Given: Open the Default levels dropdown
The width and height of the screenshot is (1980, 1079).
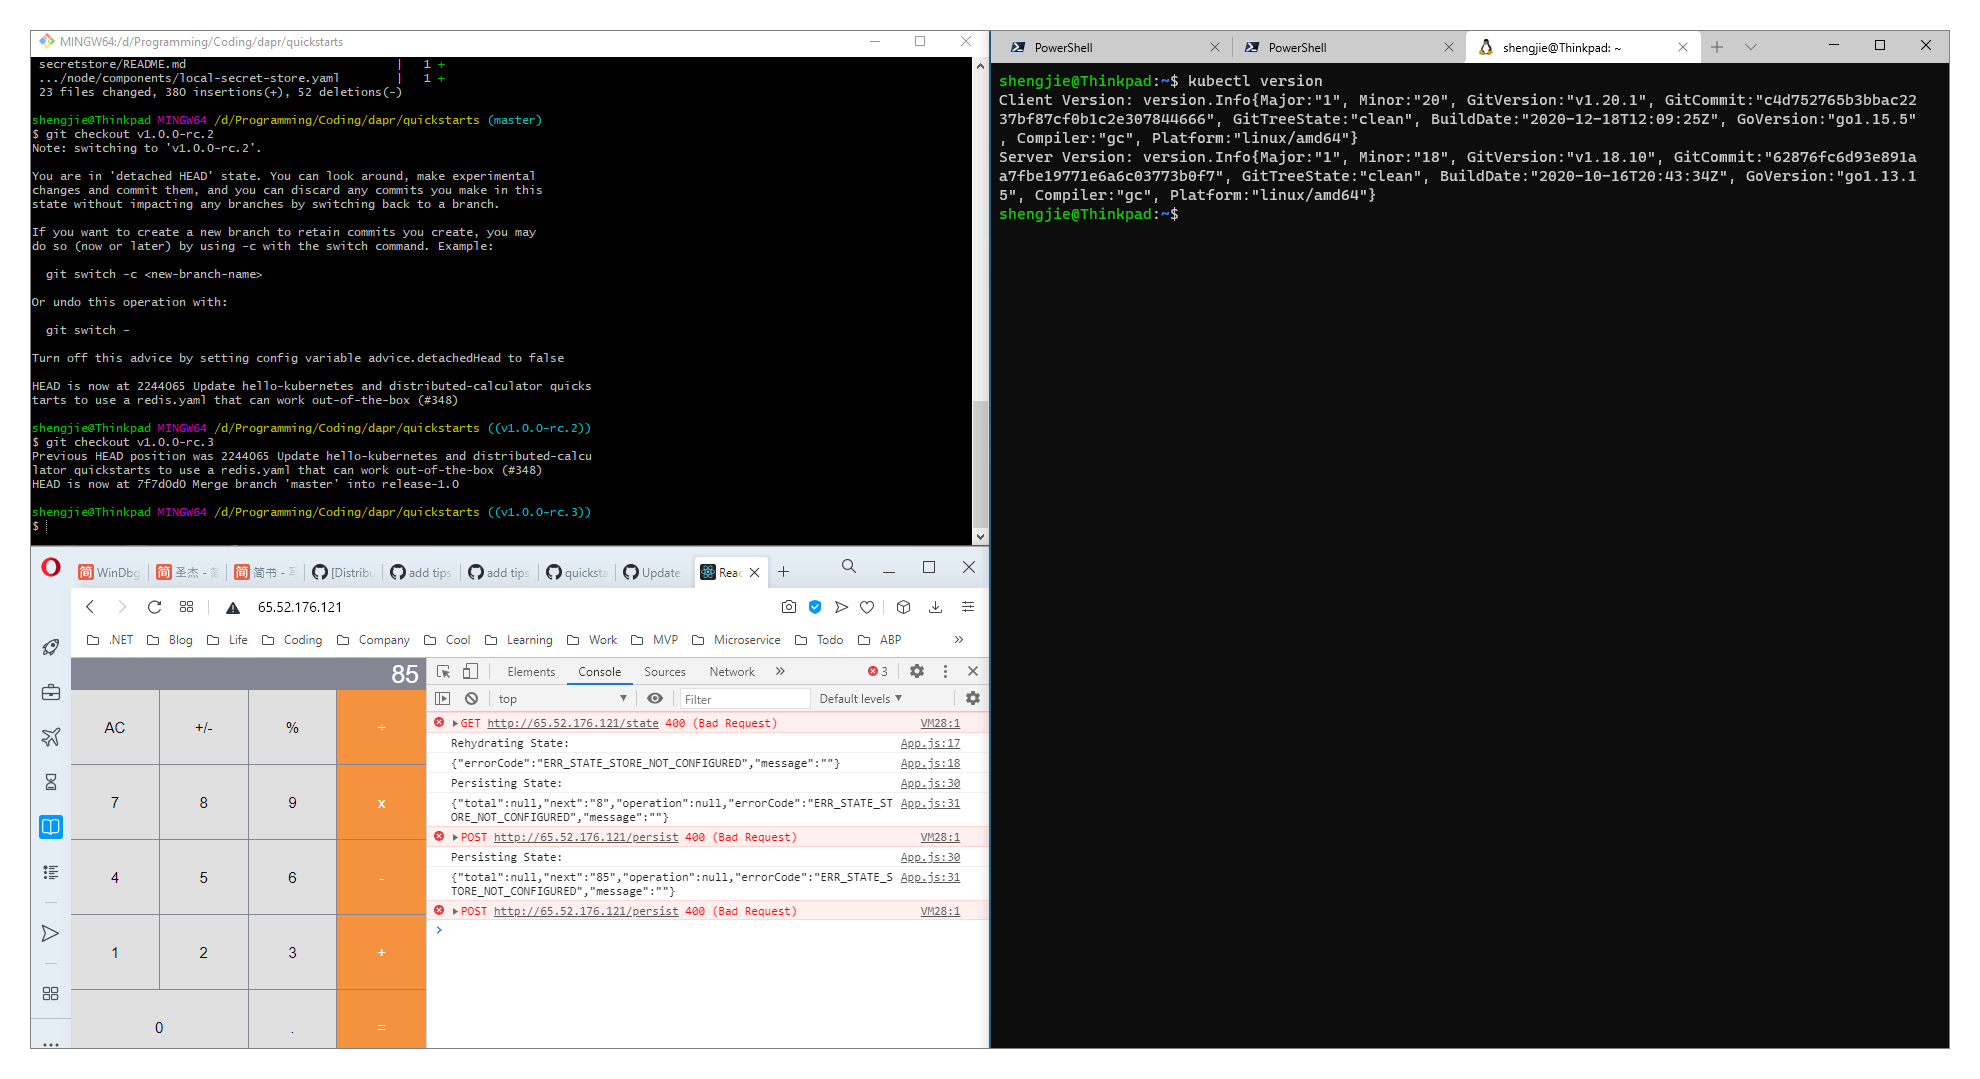Looking at the screenshot, I should 860,698.
